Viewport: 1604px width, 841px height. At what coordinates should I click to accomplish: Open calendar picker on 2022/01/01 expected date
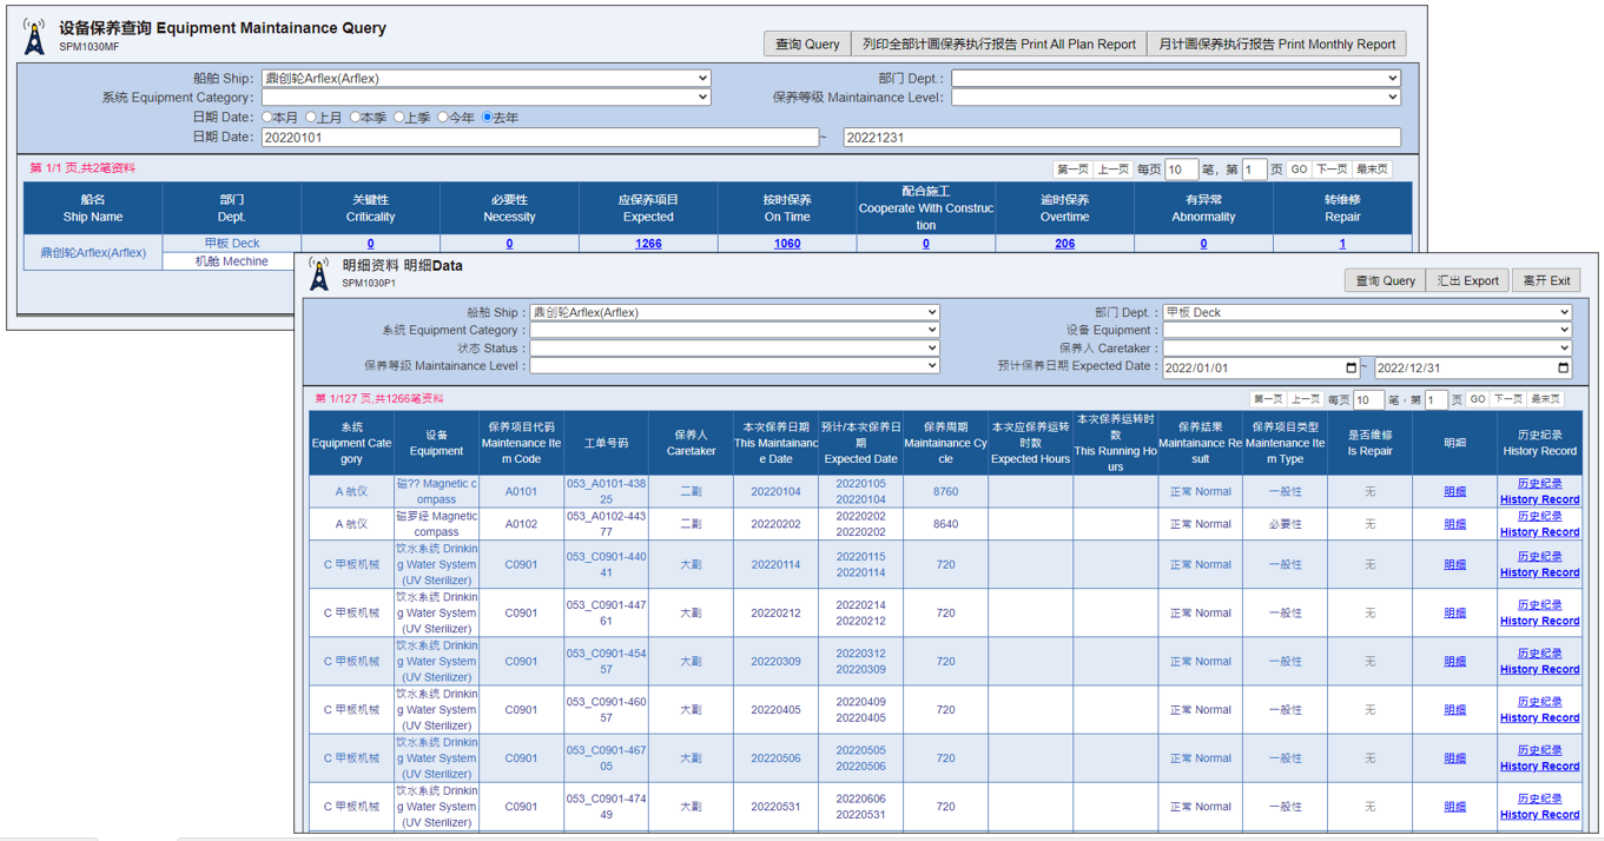pos(1351,368)
